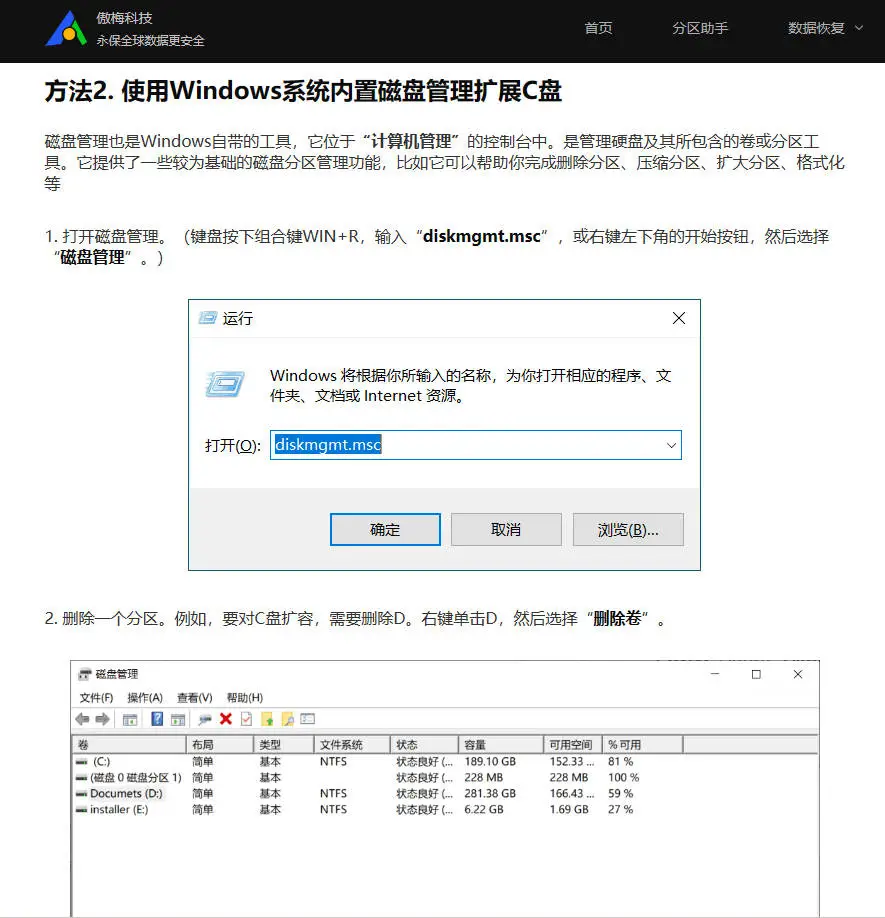Toggle the console tree visibility icon
This screenshot has height=918, width=885.
[x=131, y=718]
